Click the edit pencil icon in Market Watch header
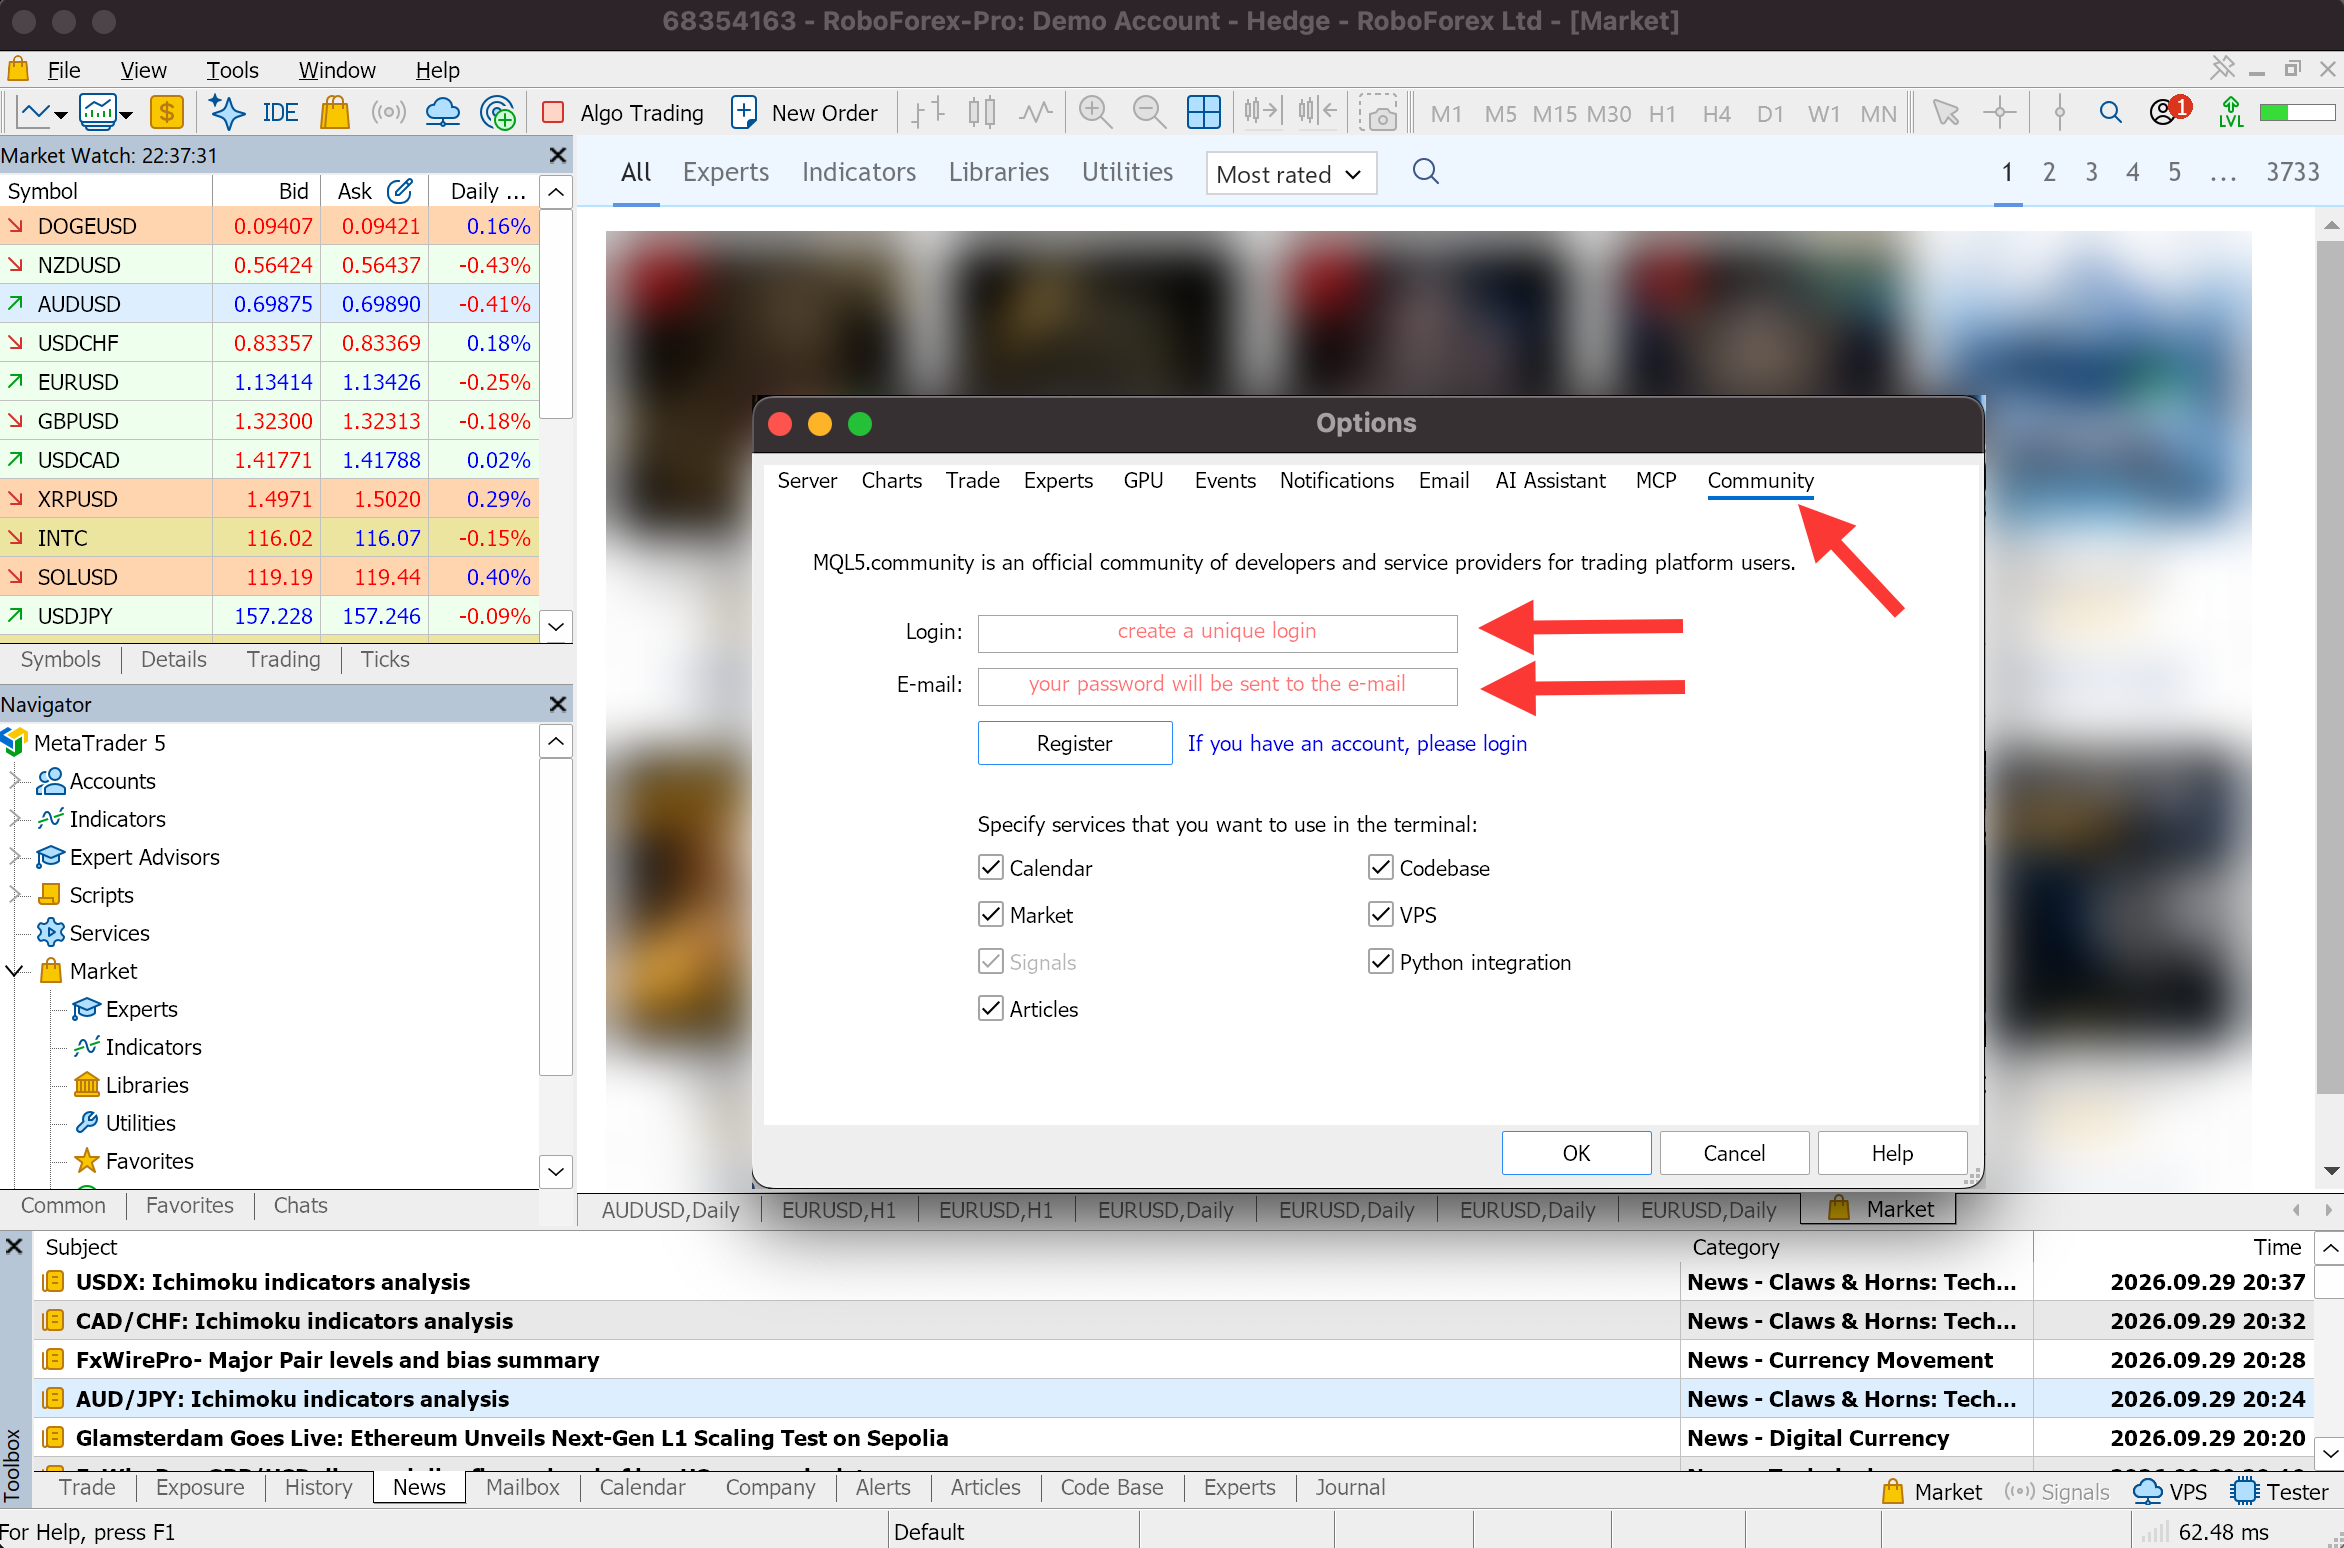2344x1548 pixels. coord(400,190)
